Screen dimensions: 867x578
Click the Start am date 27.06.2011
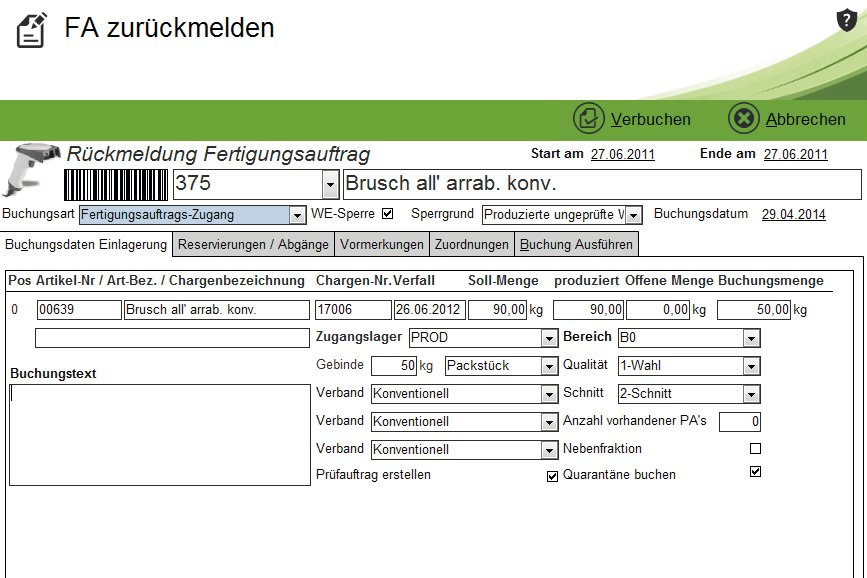[623, 154]
